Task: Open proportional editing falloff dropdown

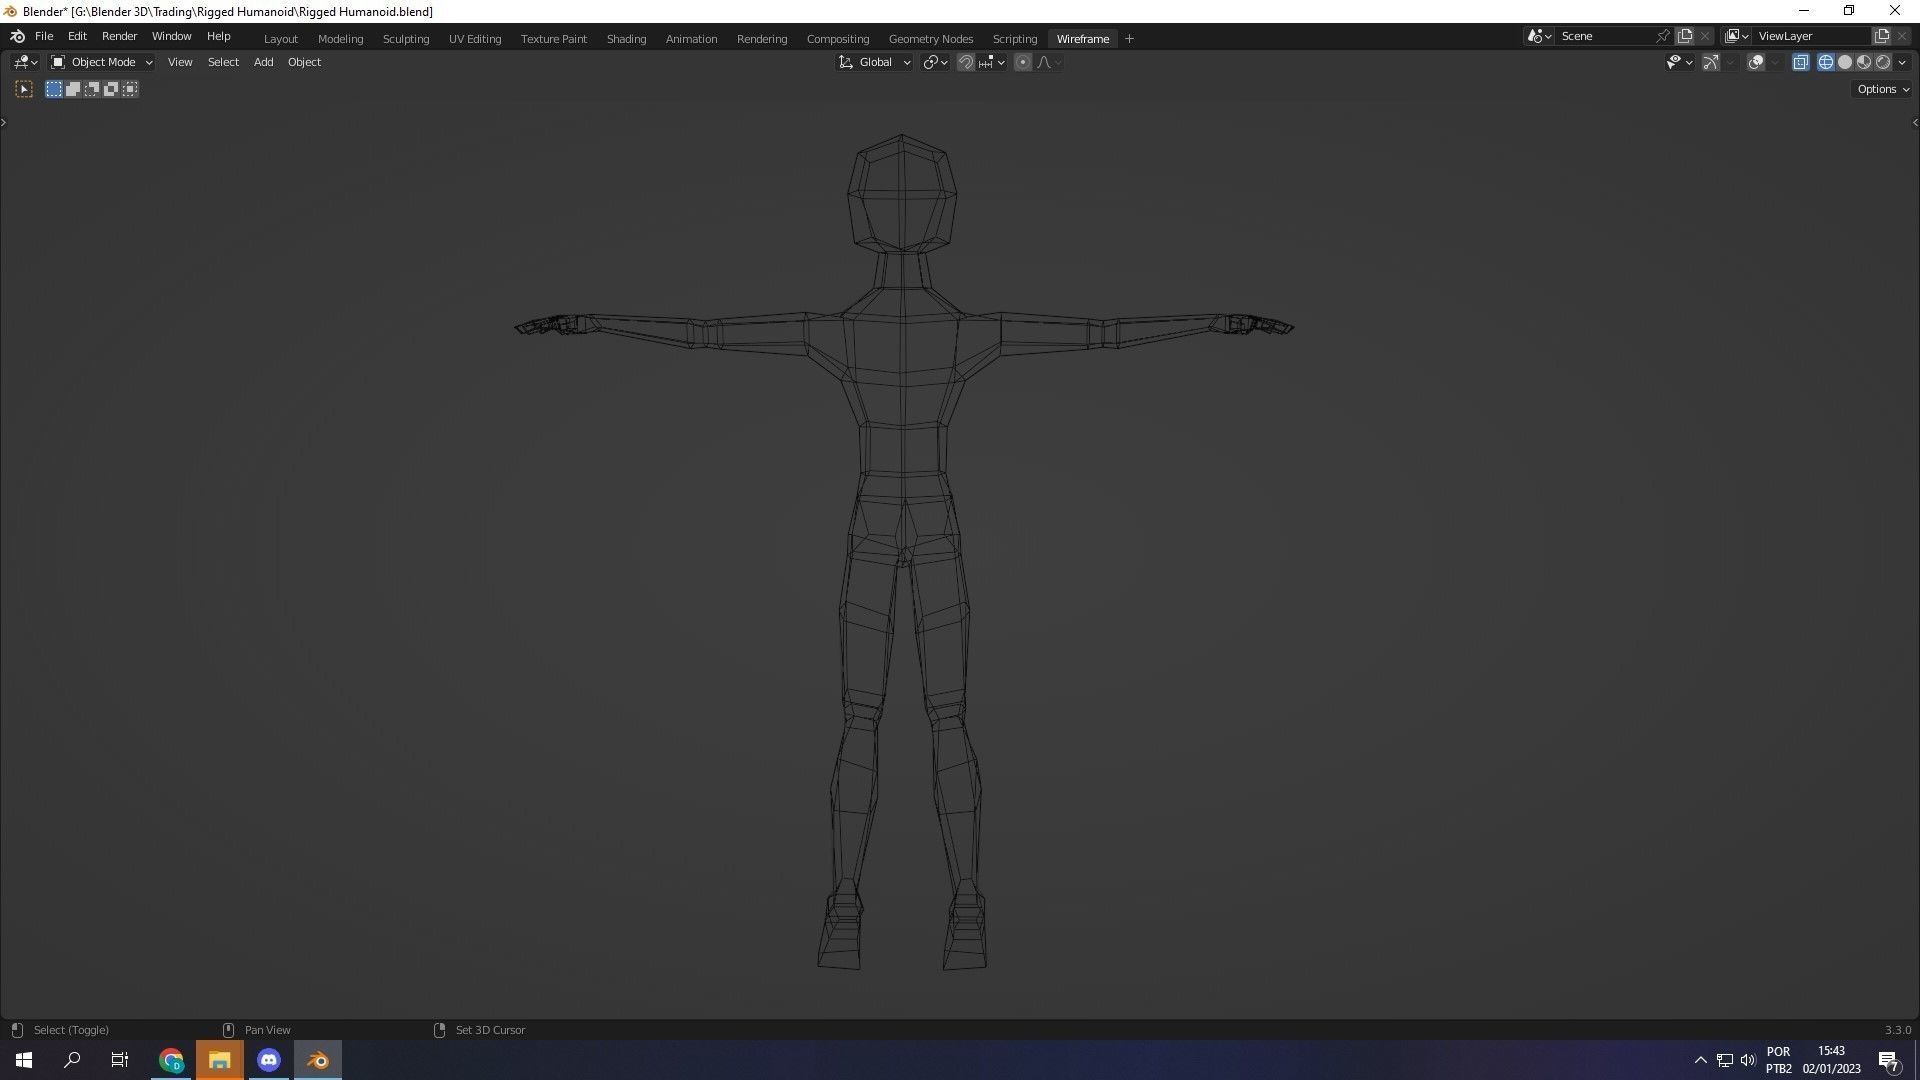Action: [x=1049, y=62]
